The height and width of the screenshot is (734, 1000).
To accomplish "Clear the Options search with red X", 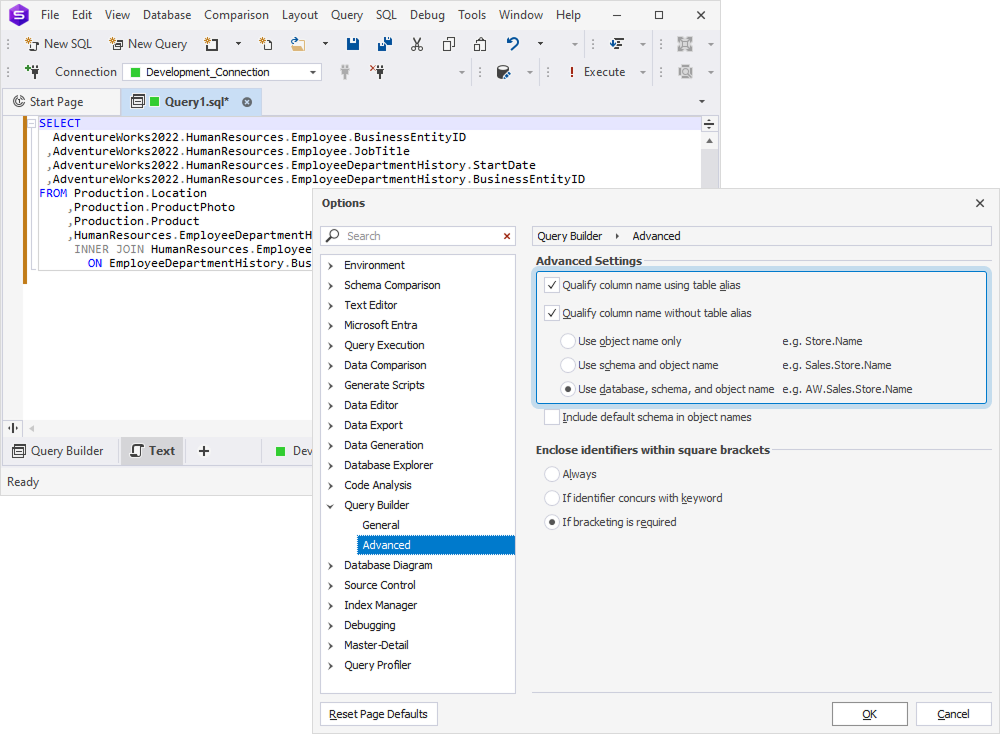I will (507, 236).
